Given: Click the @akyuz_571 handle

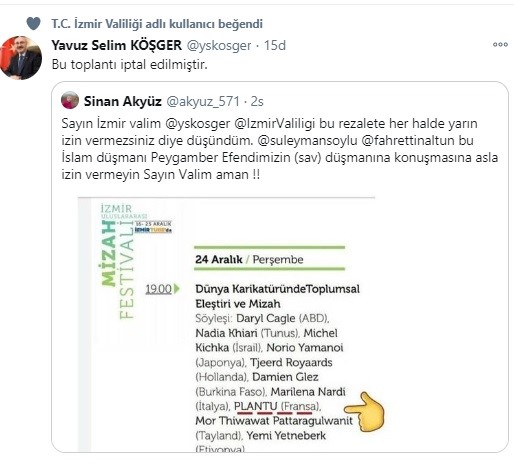Looking at the screenshot, I should (x=203, y=102).
